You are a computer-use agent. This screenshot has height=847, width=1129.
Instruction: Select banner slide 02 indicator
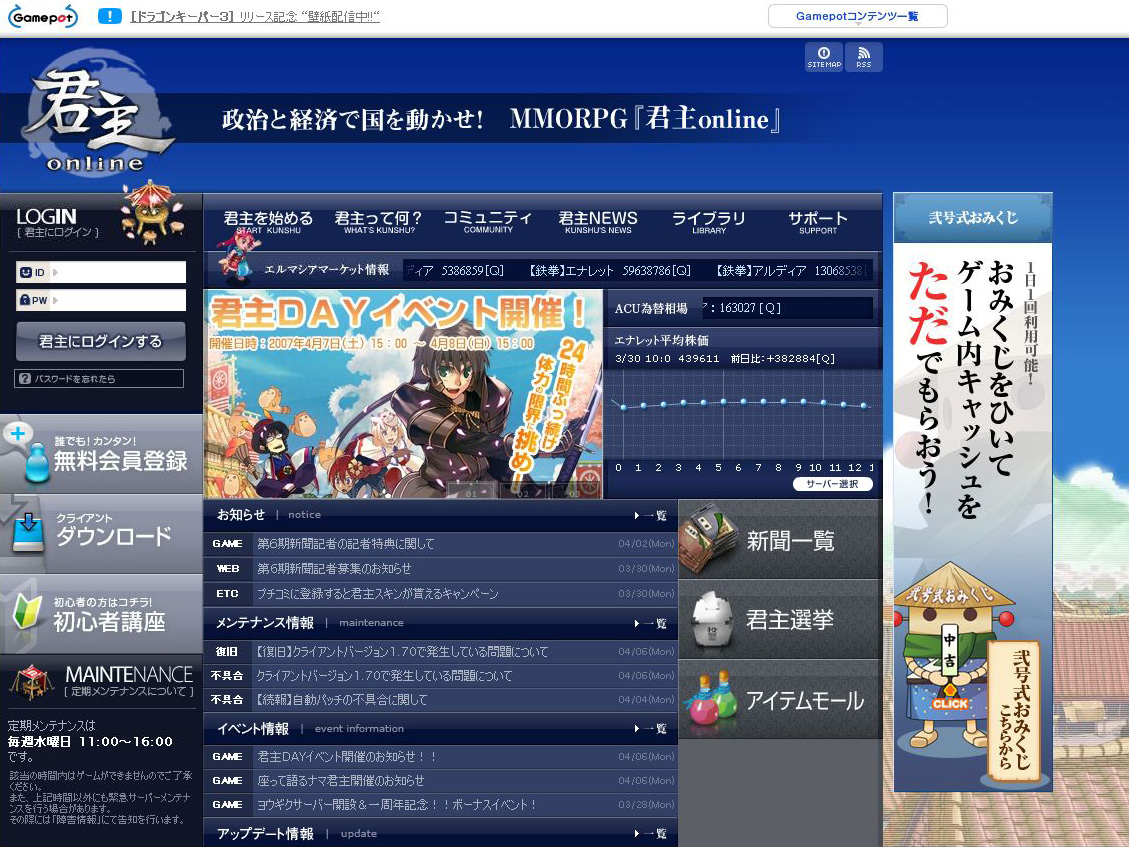pos(523,491)
